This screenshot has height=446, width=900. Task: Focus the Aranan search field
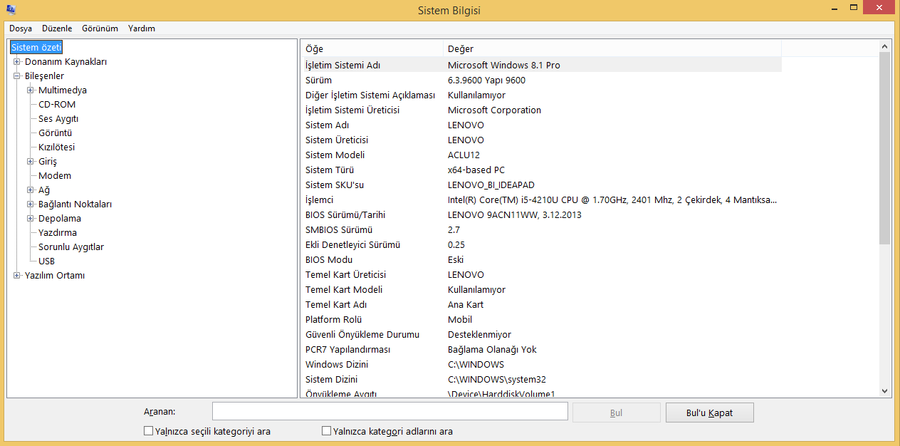click(390, 412)
